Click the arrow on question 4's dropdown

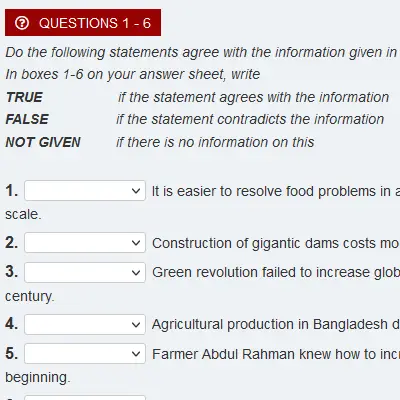(x=136, y=324)
